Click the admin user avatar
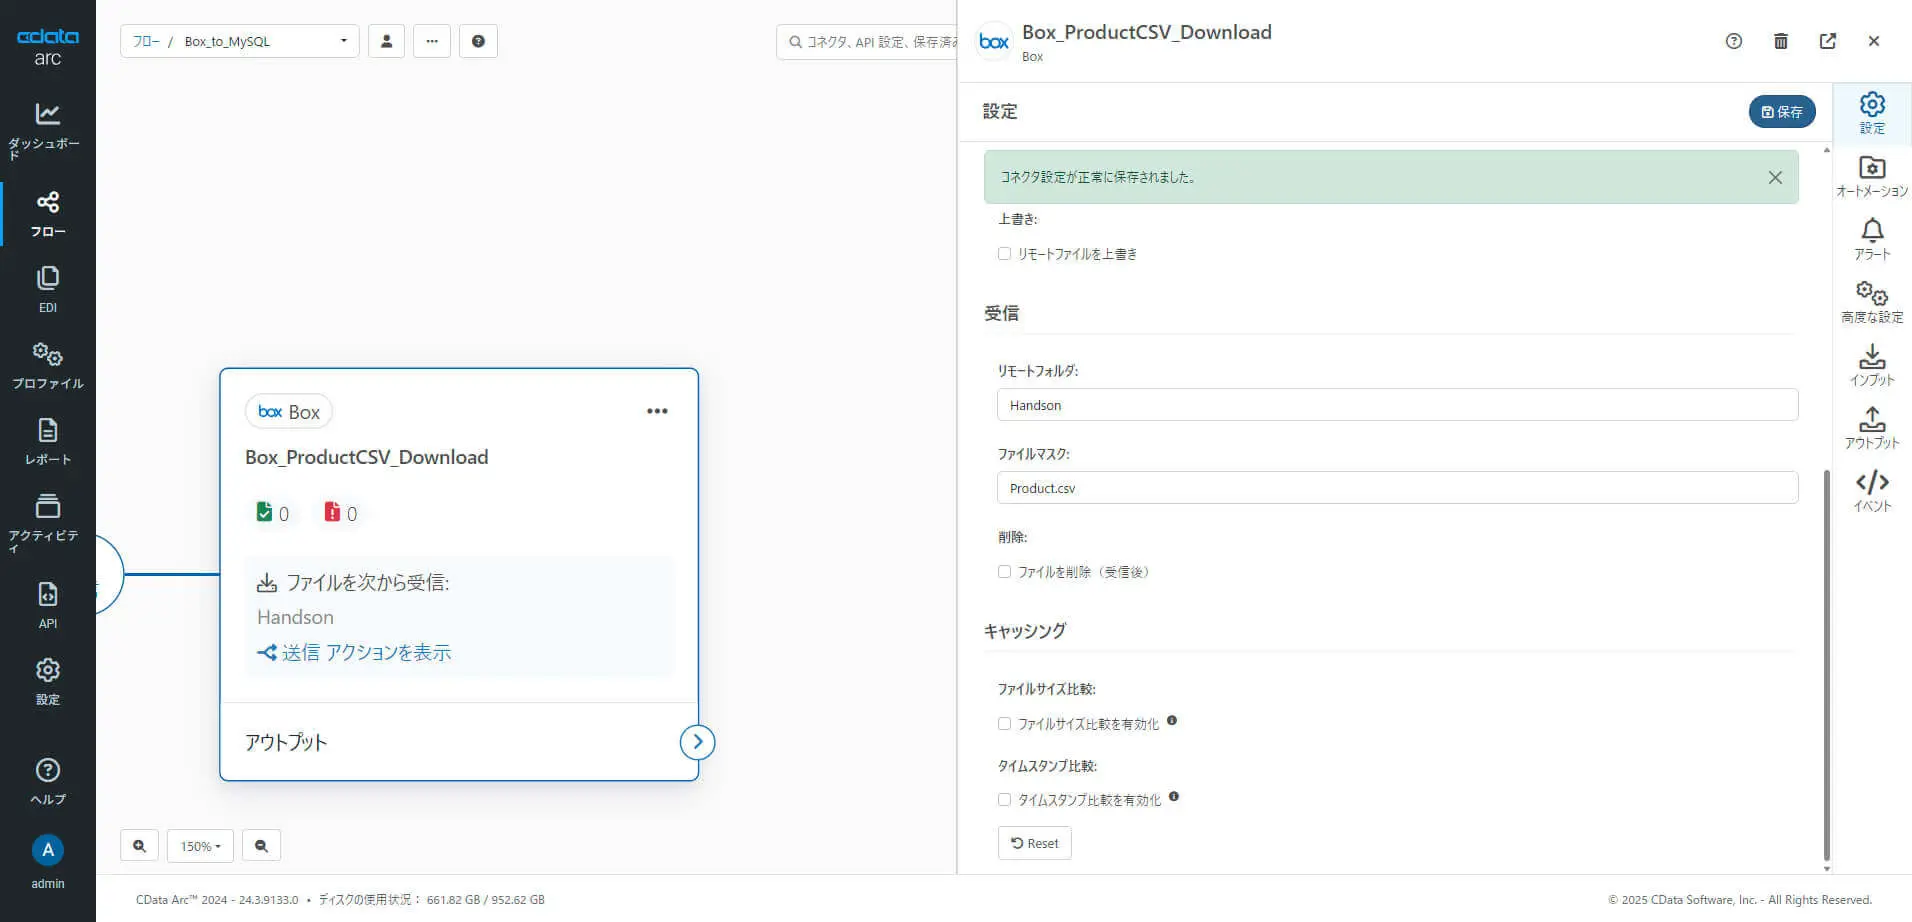 [47, 850]
